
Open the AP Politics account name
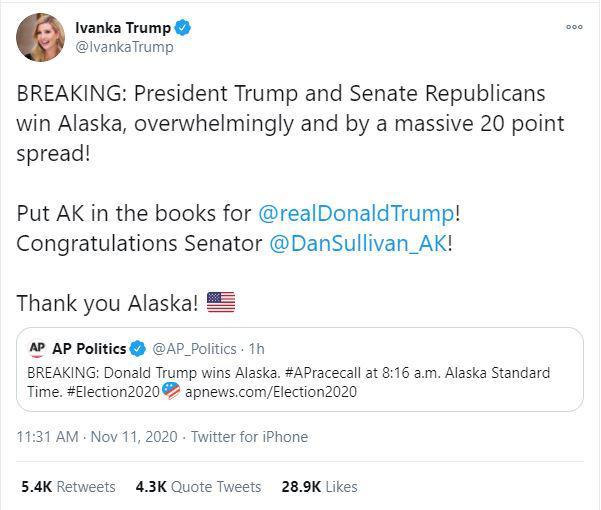[x=89, y=349]
